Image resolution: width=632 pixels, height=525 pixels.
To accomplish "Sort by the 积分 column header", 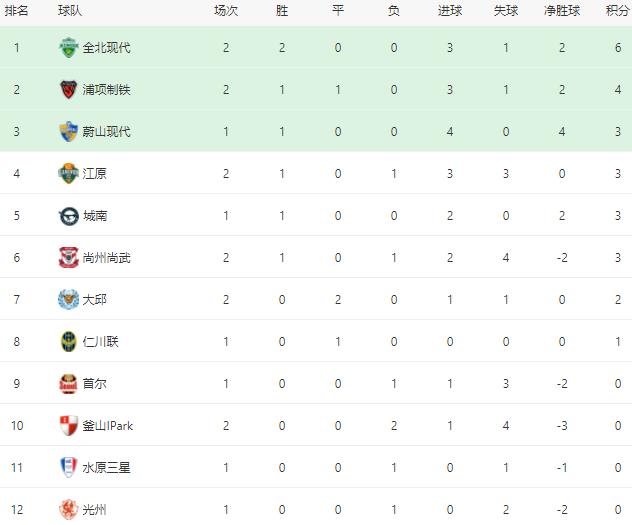I will tap(617, 11).
